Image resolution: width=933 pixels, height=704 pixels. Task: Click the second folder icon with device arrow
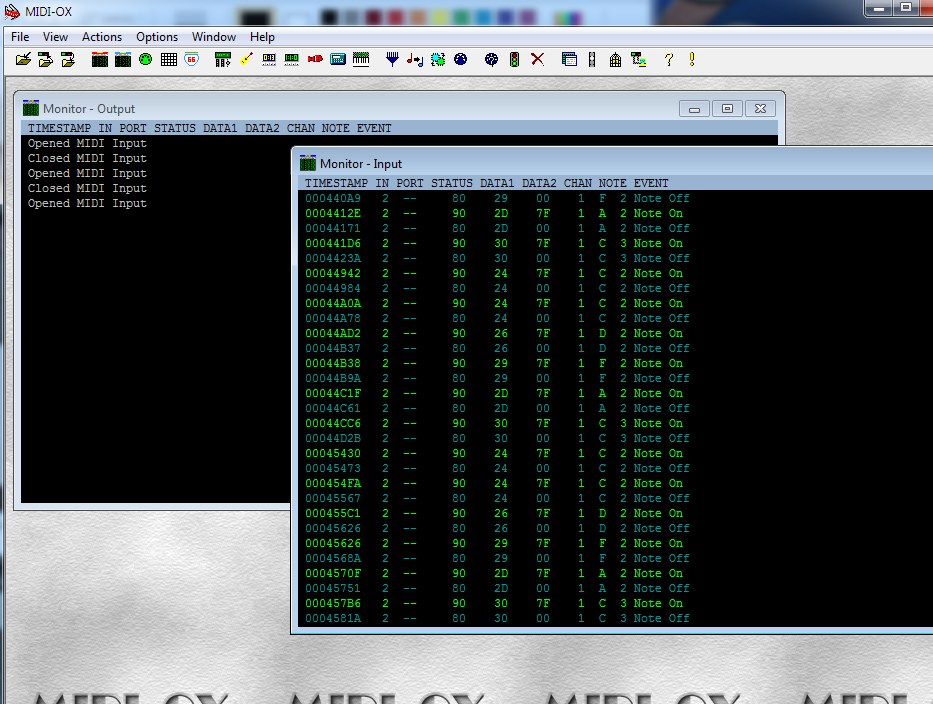coord(46,60)
